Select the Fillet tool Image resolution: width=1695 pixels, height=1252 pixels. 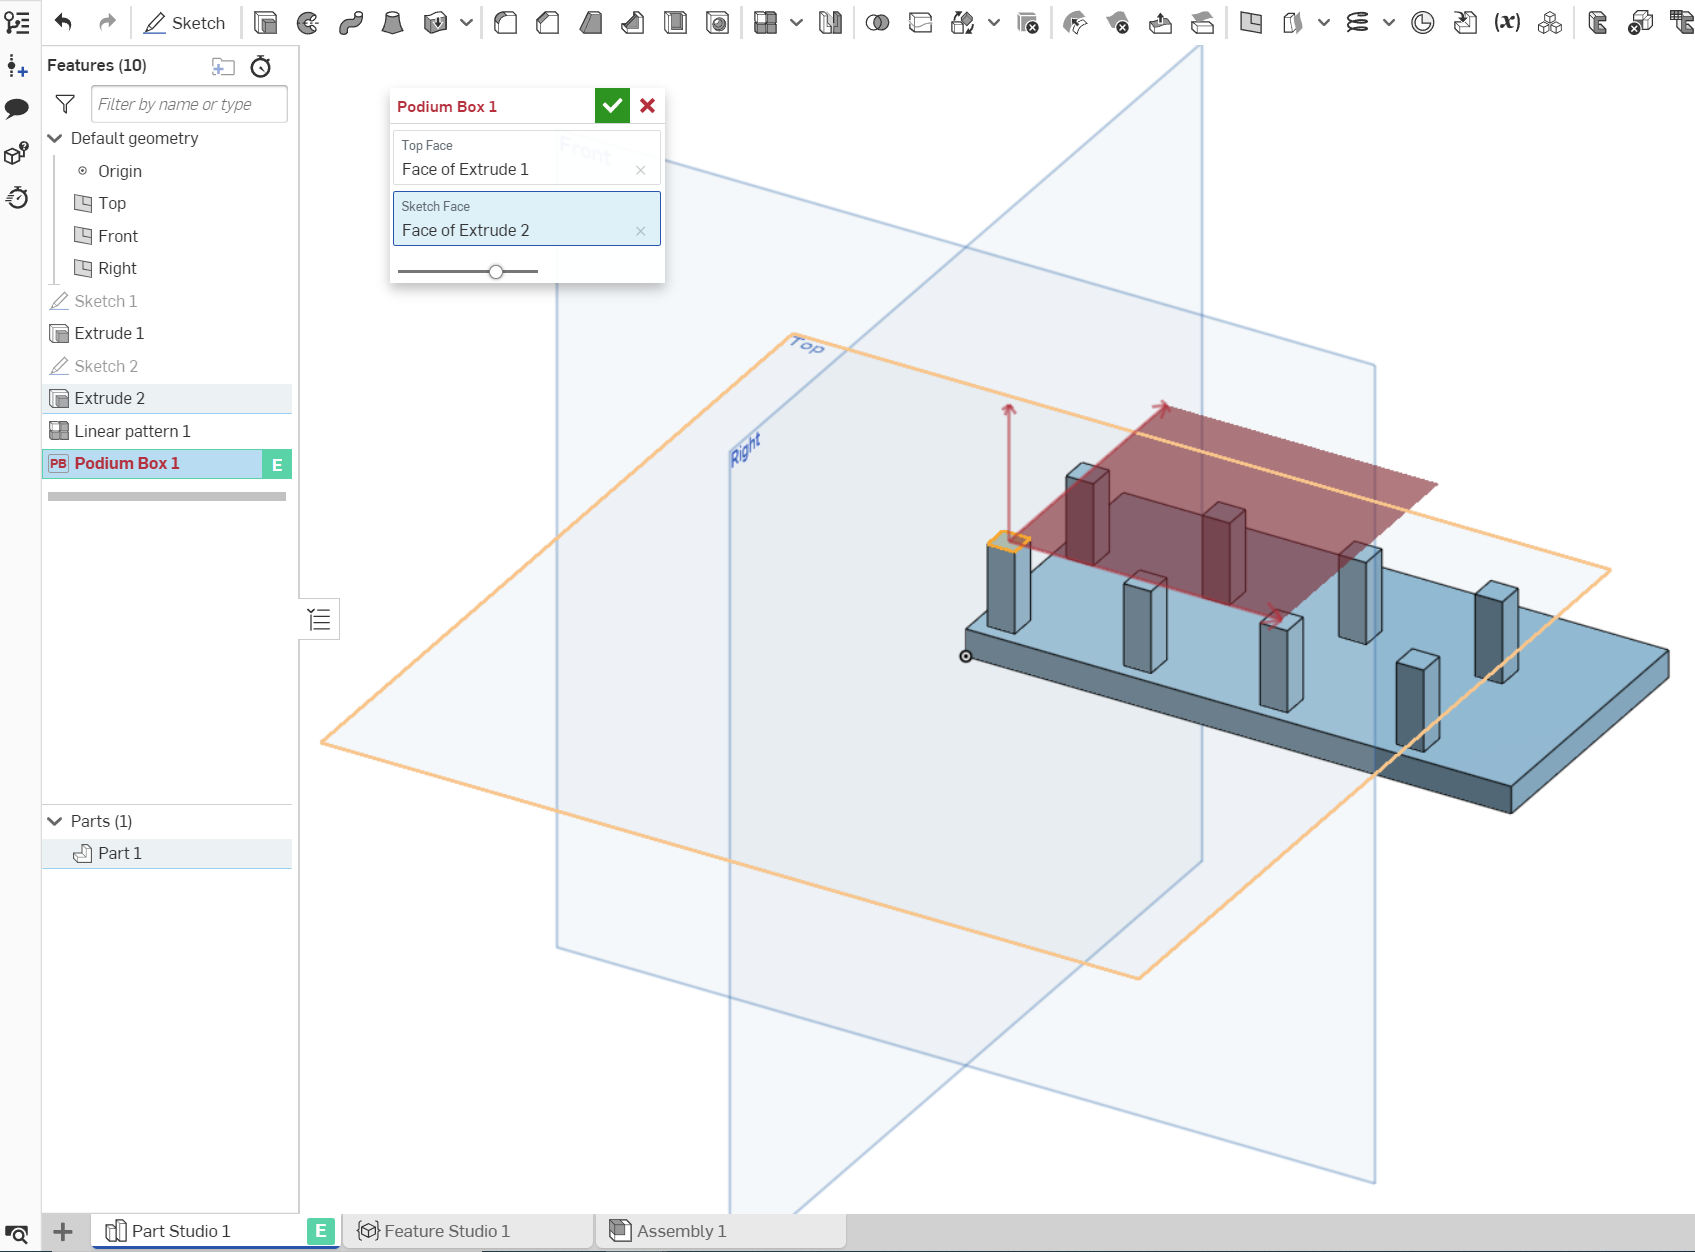pyautogui.click(x=506, y=22)
